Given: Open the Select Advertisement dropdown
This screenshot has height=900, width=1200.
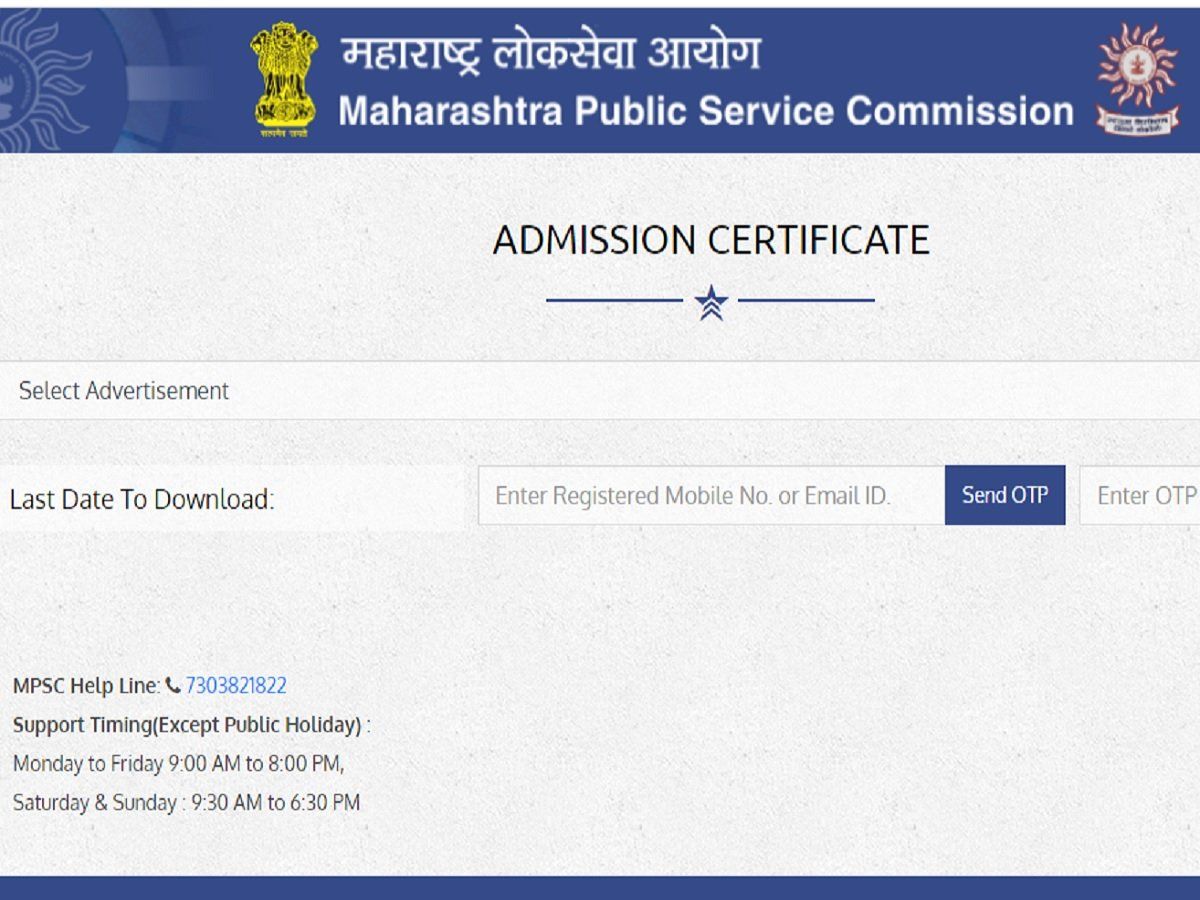Looking at the screenshot, I should click(x=600, y=391).
